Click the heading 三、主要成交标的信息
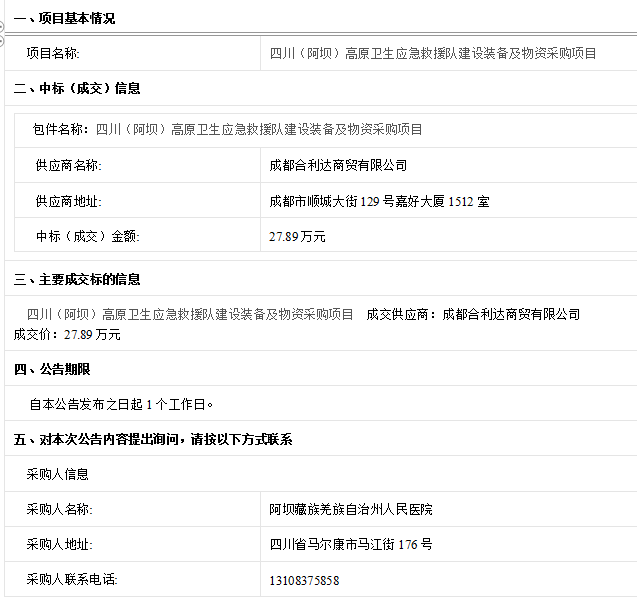Viewport: 637px width, 597px height. pyautogui.click(x=77, y=279)
